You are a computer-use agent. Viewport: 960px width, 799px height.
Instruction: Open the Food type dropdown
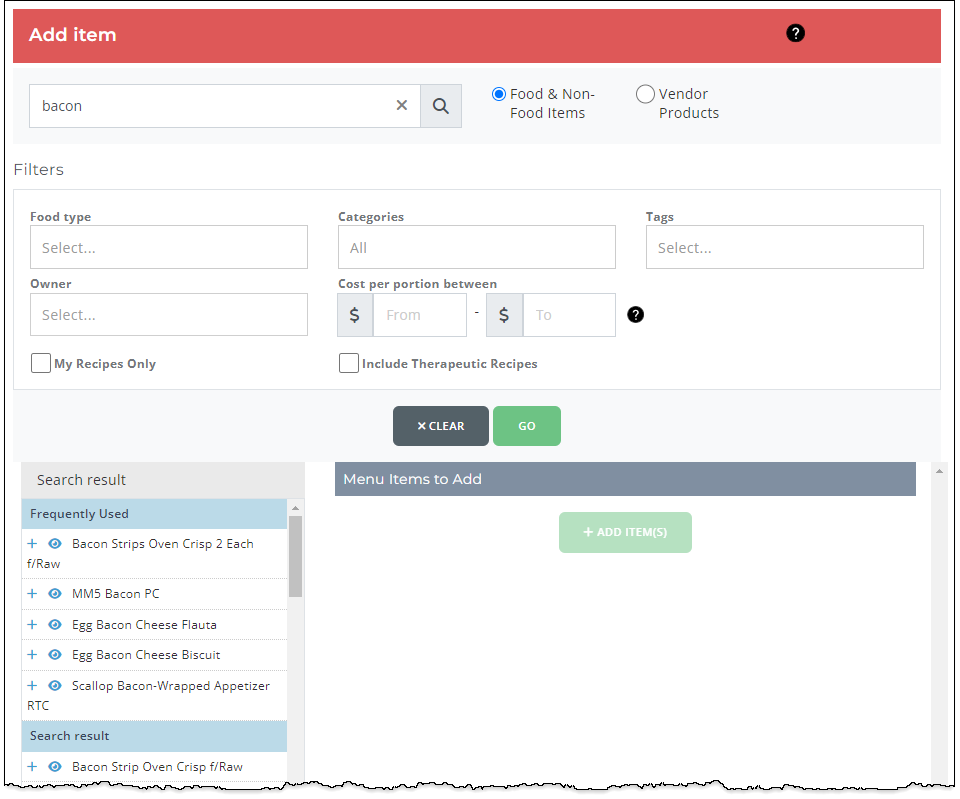click(x=169, y=247)
